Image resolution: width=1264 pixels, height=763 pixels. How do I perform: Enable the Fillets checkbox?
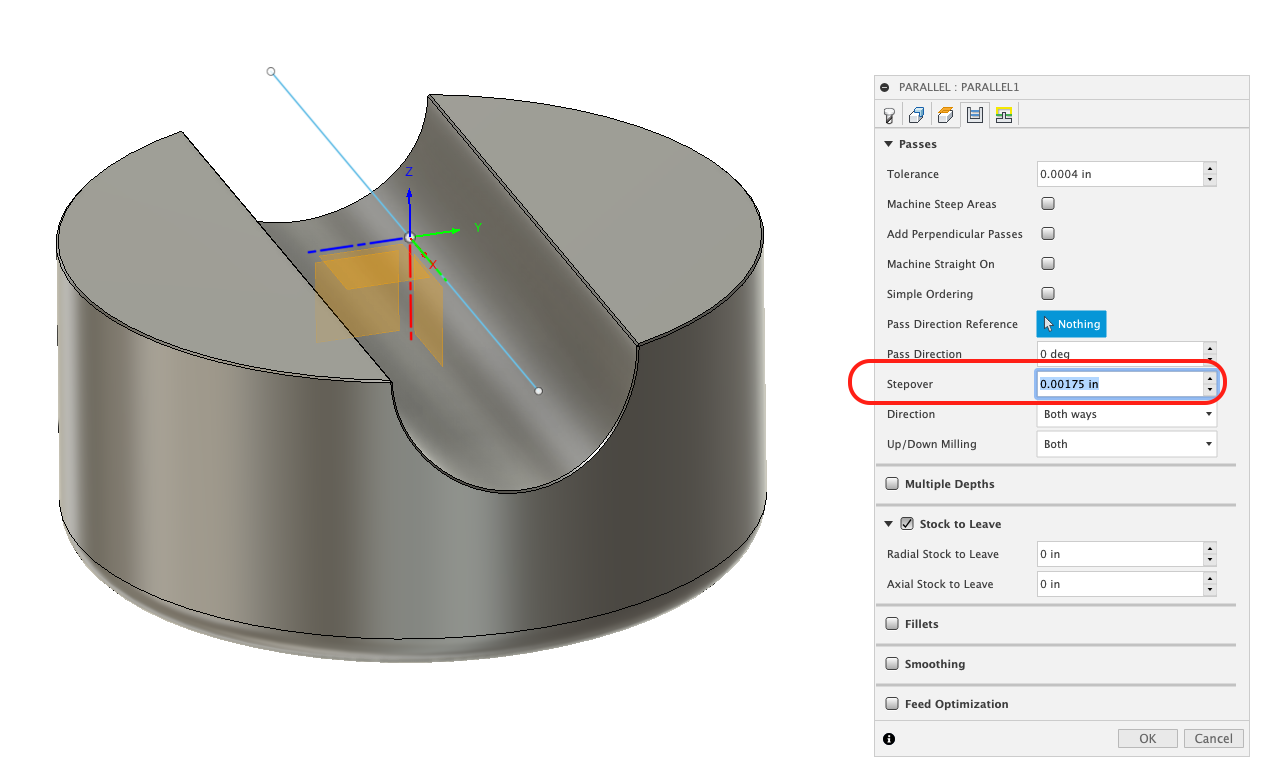892,624
